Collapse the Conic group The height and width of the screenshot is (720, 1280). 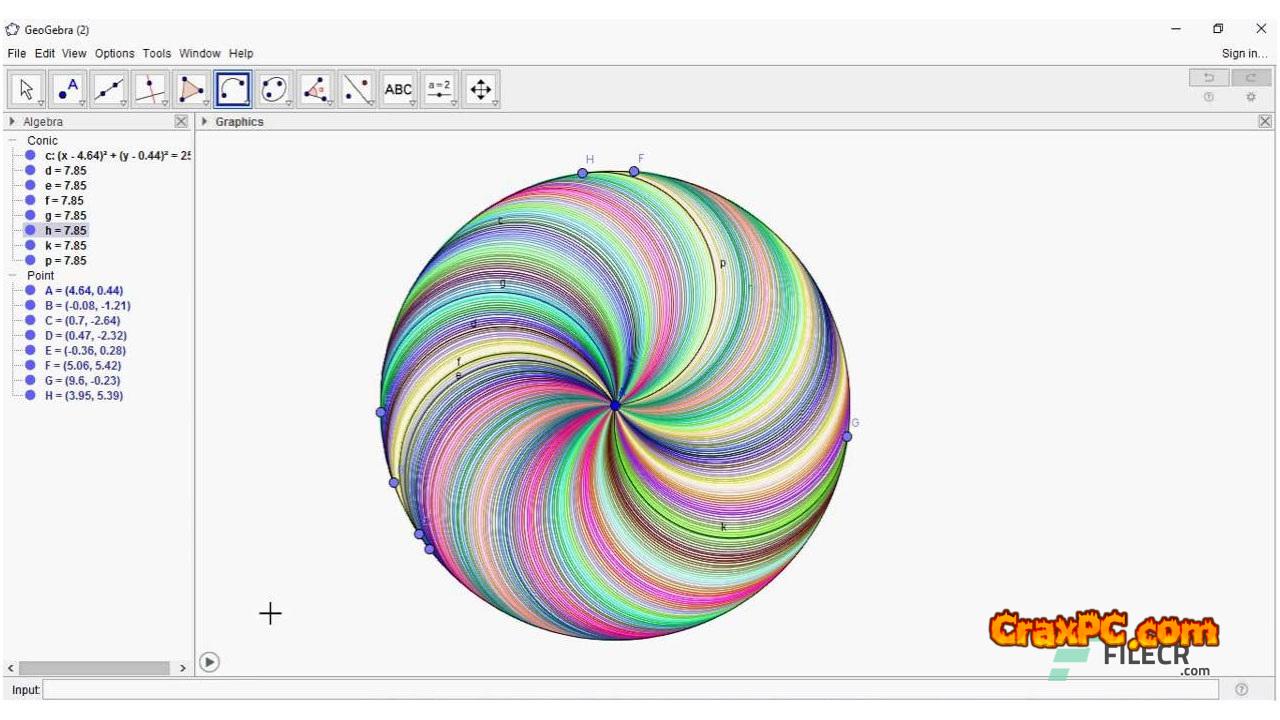(13, 140)
